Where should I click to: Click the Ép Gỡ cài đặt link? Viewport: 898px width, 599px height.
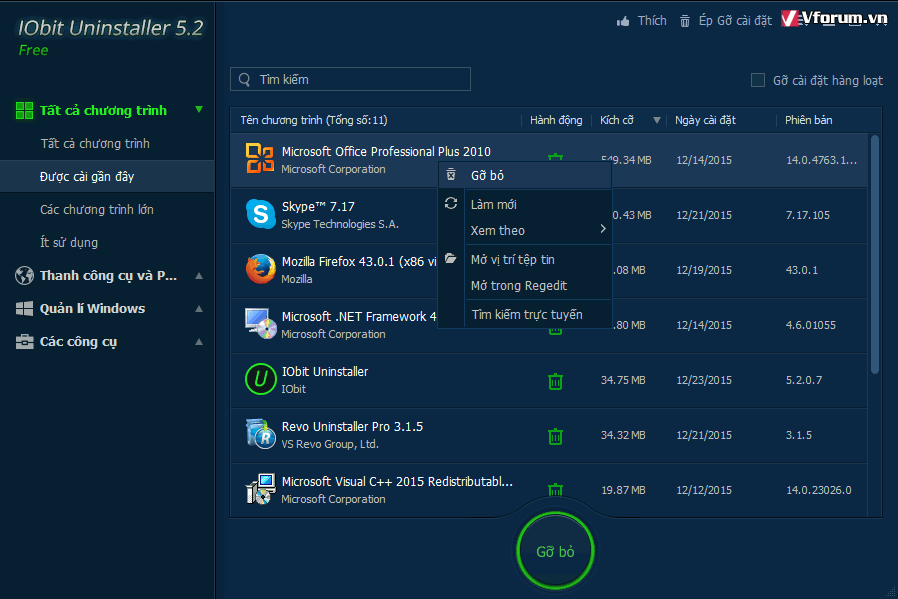[735, 21]
